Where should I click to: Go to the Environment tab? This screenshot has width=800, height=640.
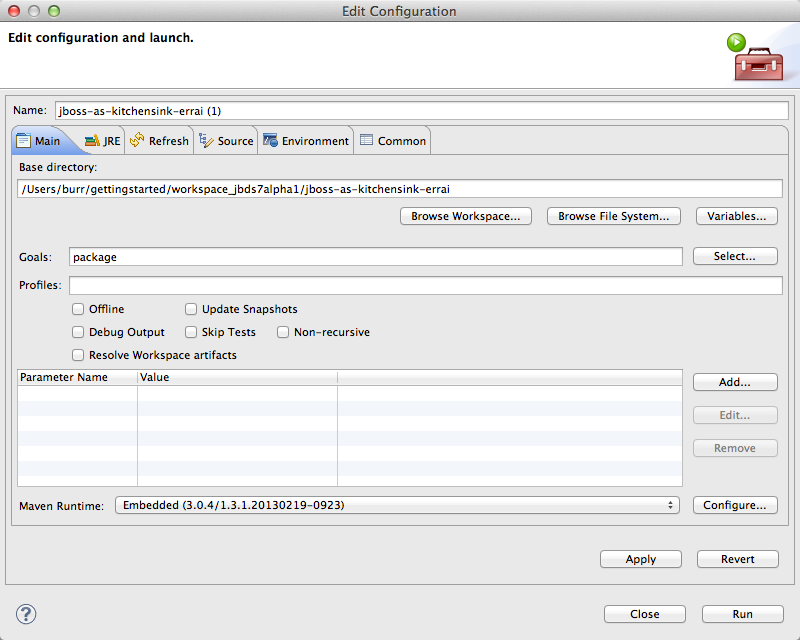point(306,141)
